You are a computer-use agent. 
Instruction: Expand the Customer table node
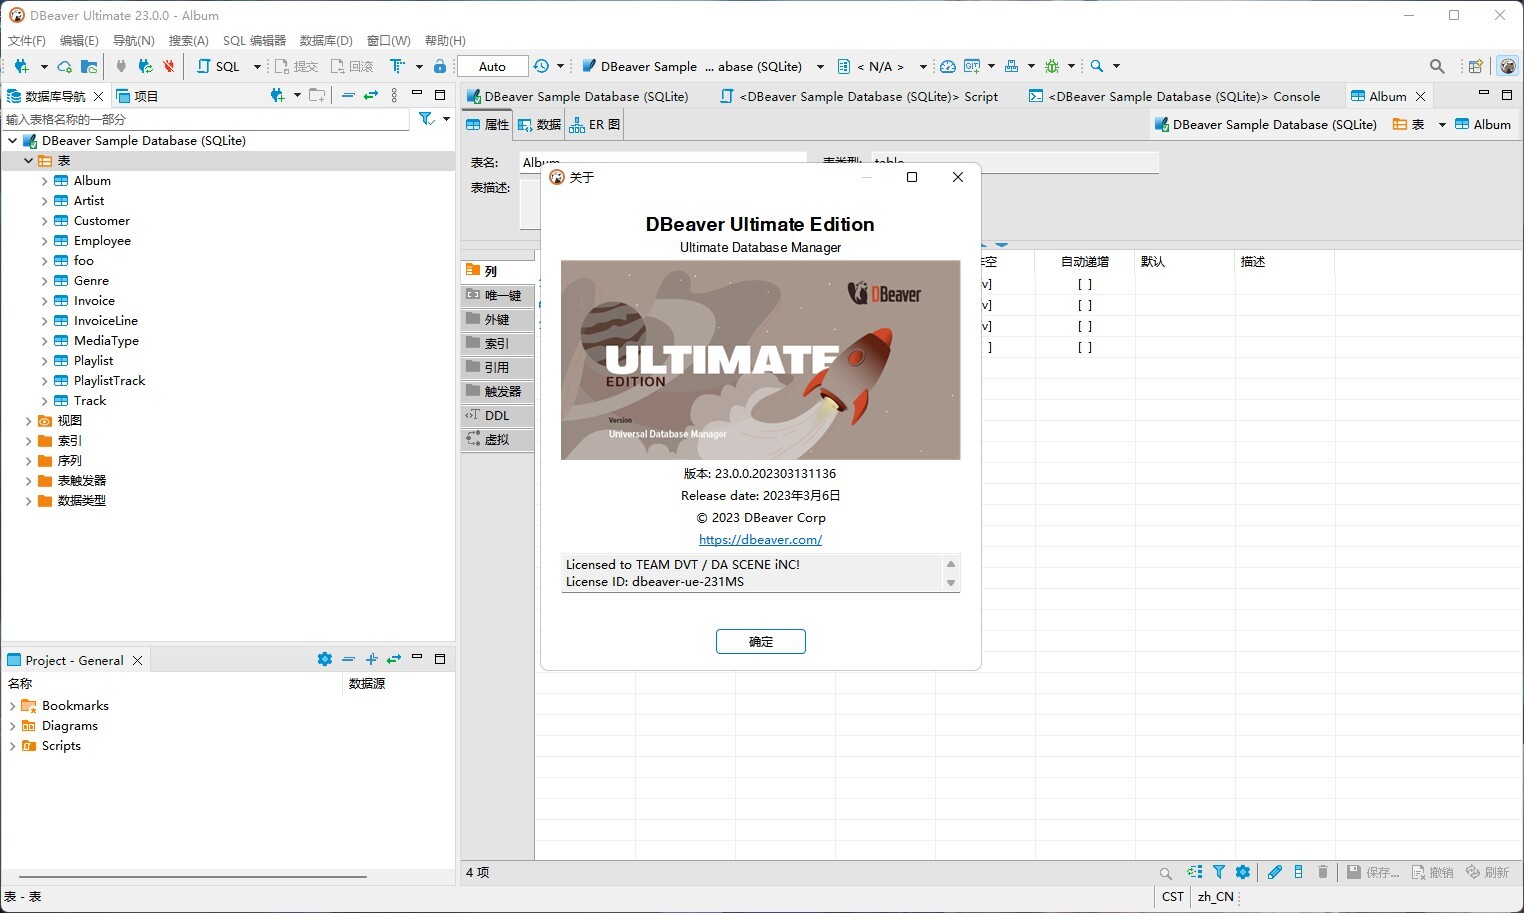(x=44, y=221)
